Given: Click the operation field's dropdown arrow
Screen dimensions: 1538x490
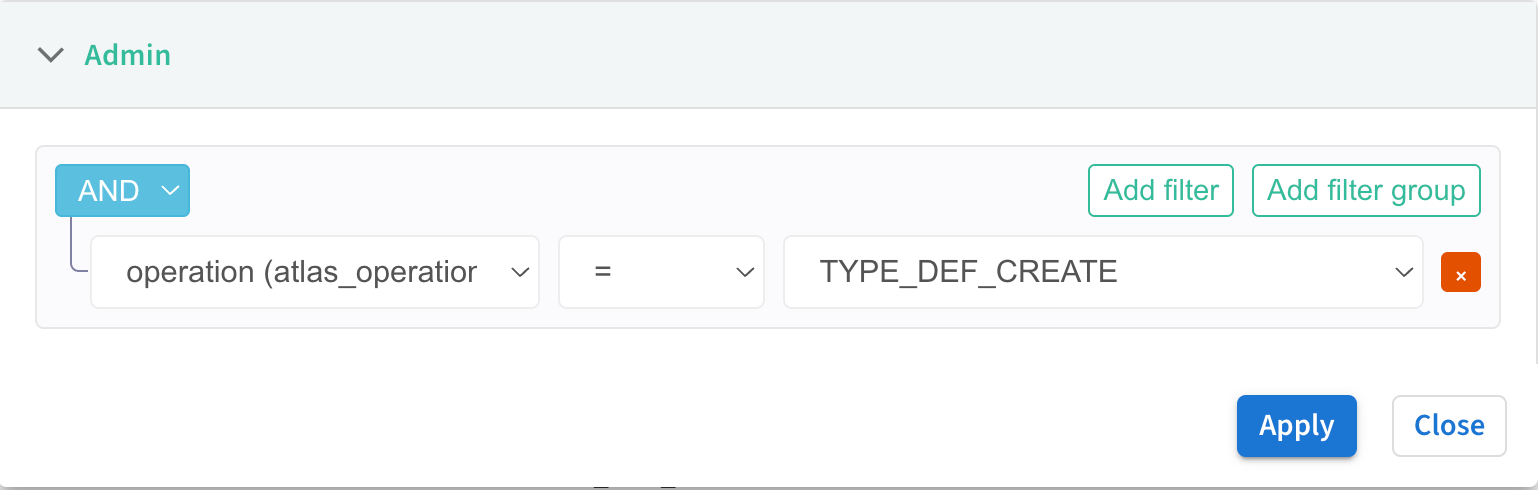Looking at the screenshot, I should (x=520, y=272).
